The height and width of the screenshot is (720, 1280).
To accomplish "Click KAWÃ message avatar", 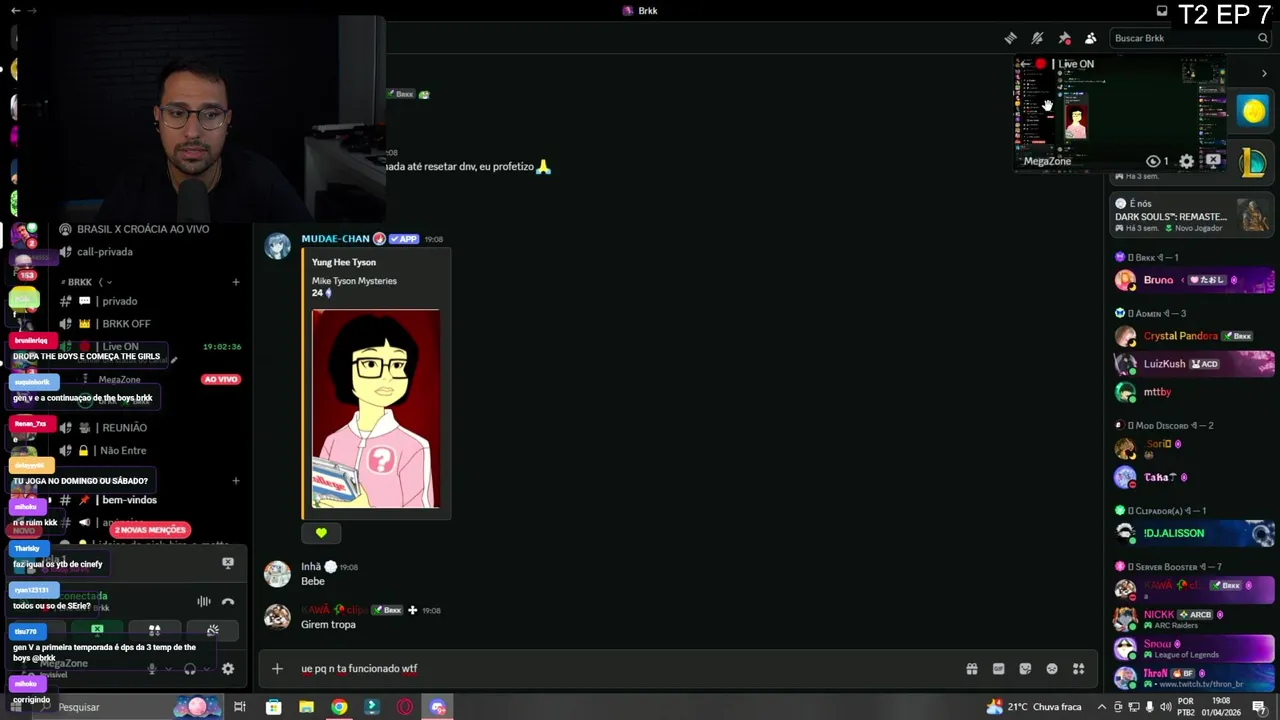I will [x=277, y=616].
